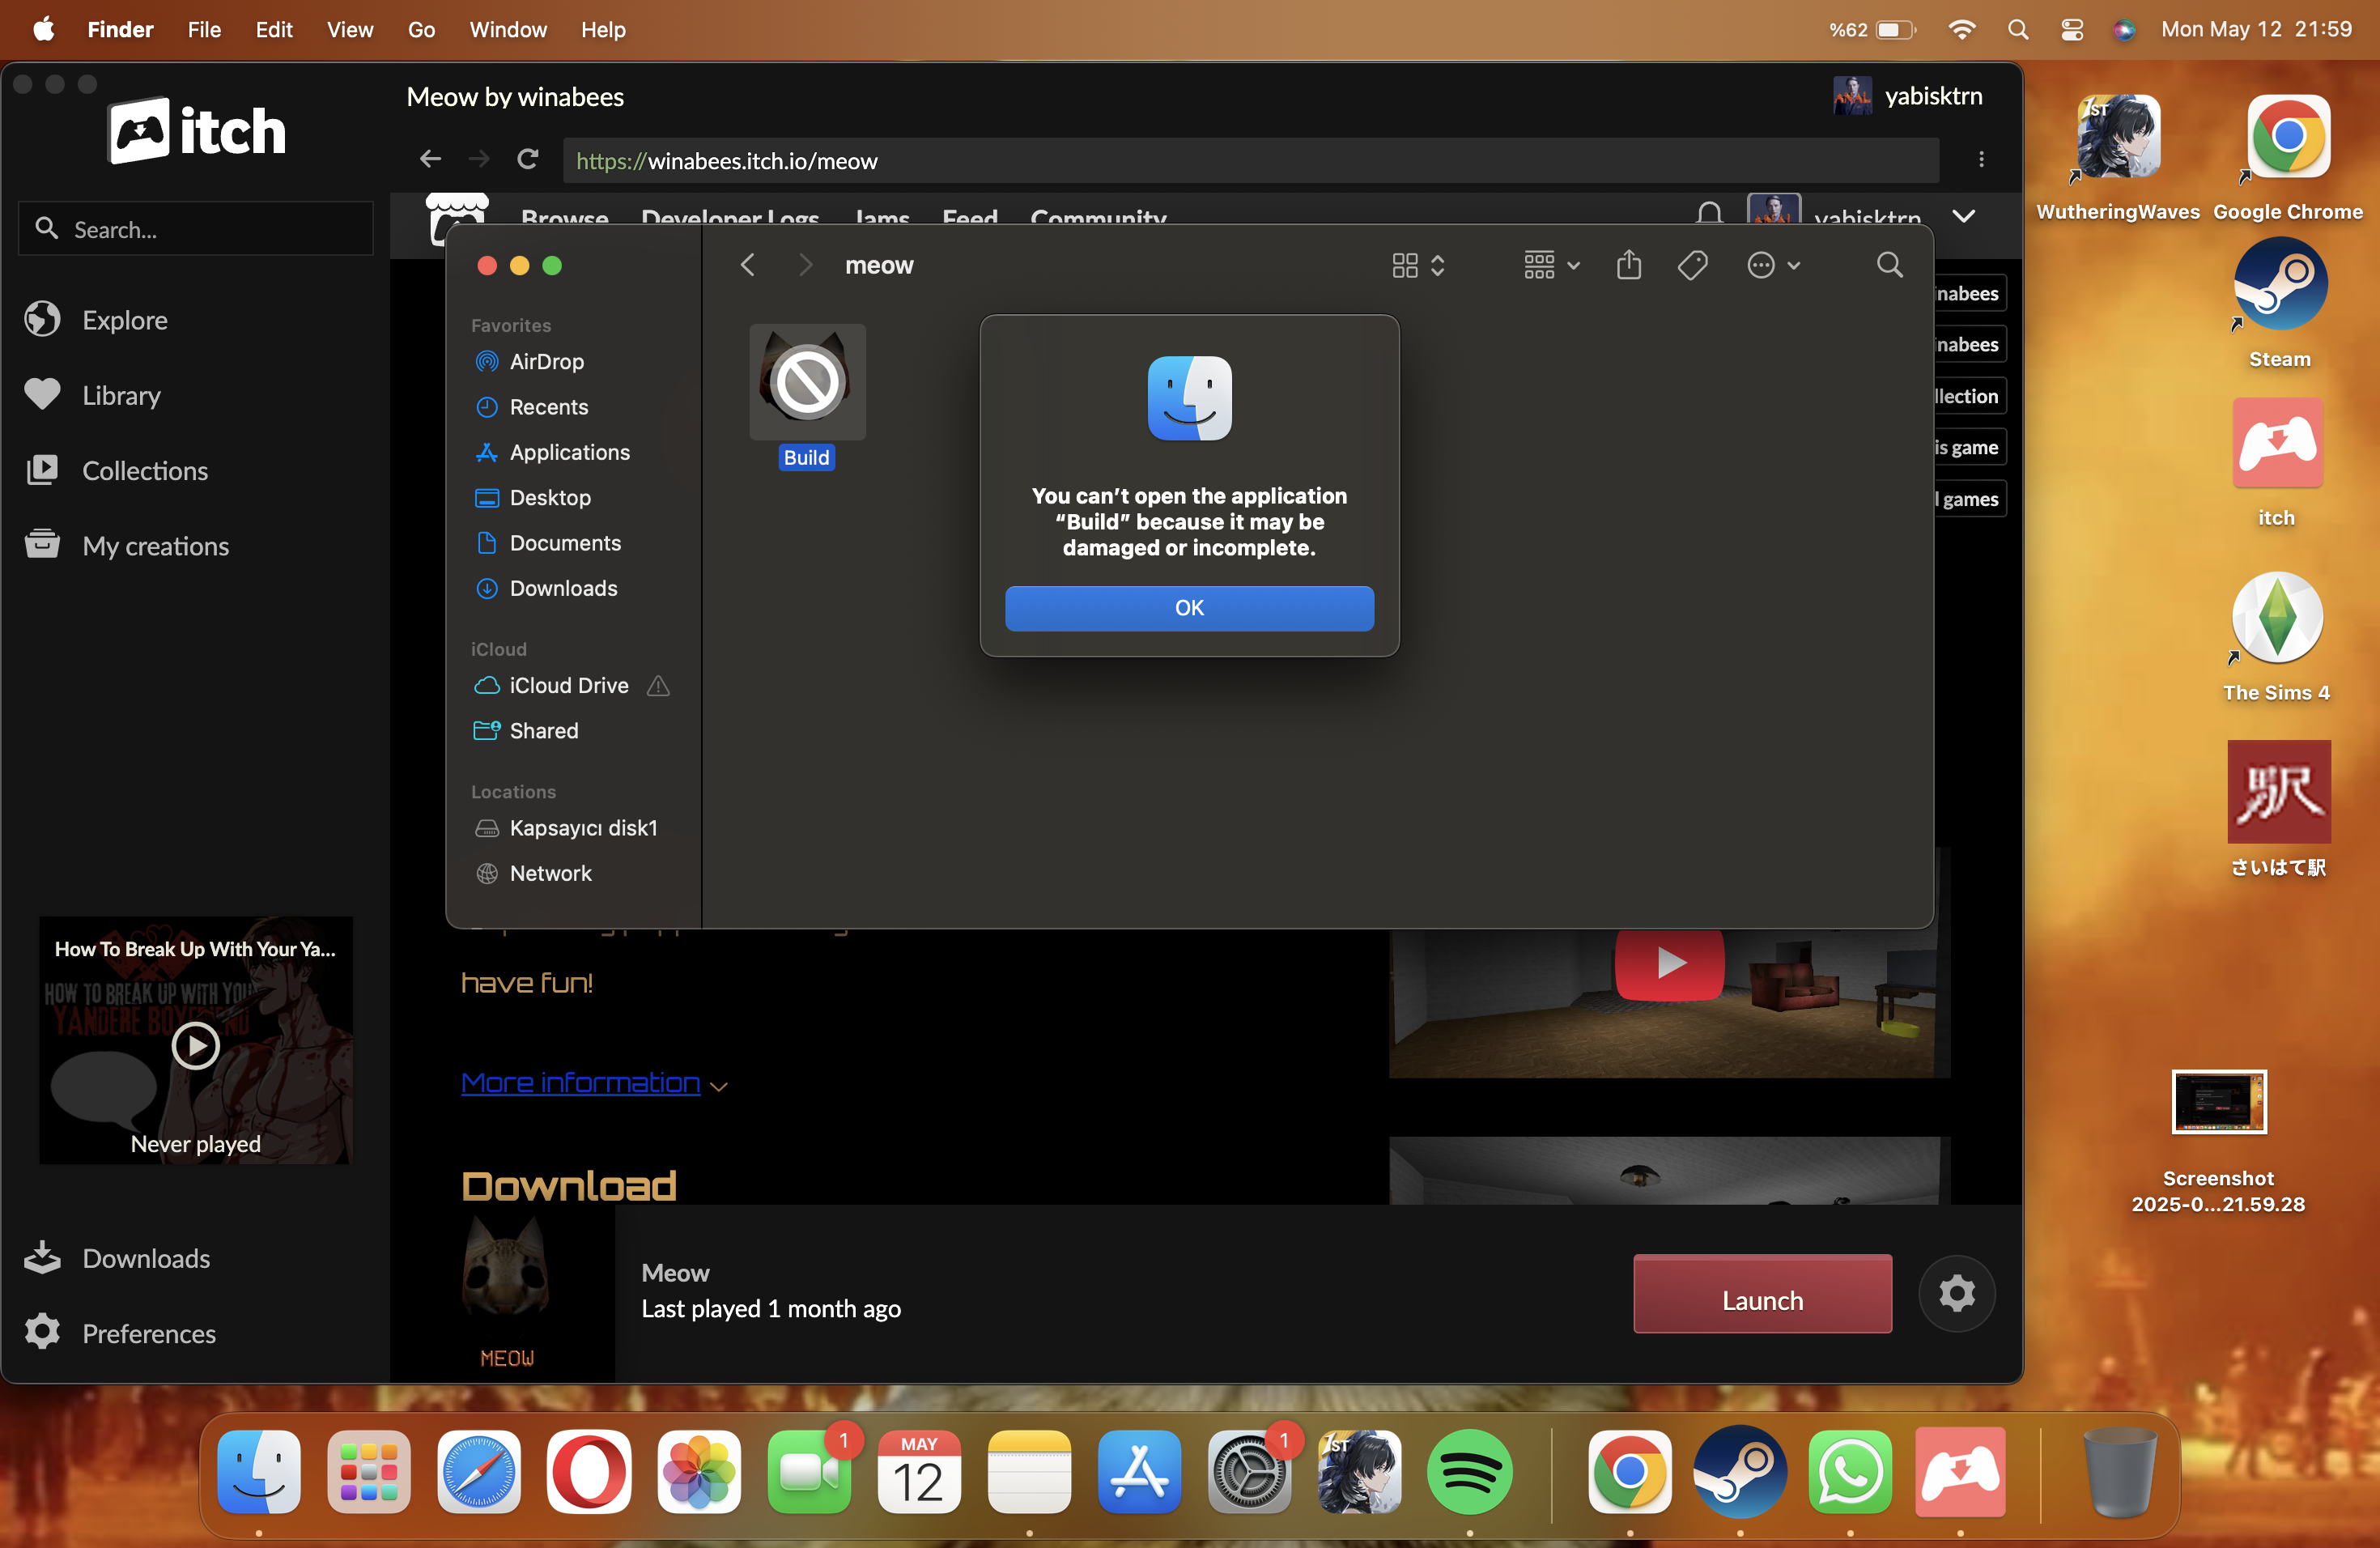Image resolution: width=2380 pixels, height=1548 pixels.
Task: Click the Finder window search icon
Action: 1889,265
